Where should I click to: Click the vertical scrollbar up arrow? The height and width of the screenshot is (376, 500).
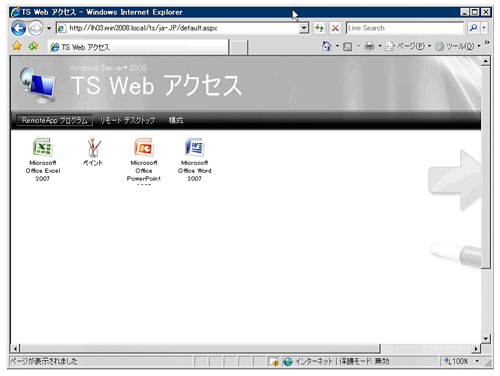coord(486,61)
